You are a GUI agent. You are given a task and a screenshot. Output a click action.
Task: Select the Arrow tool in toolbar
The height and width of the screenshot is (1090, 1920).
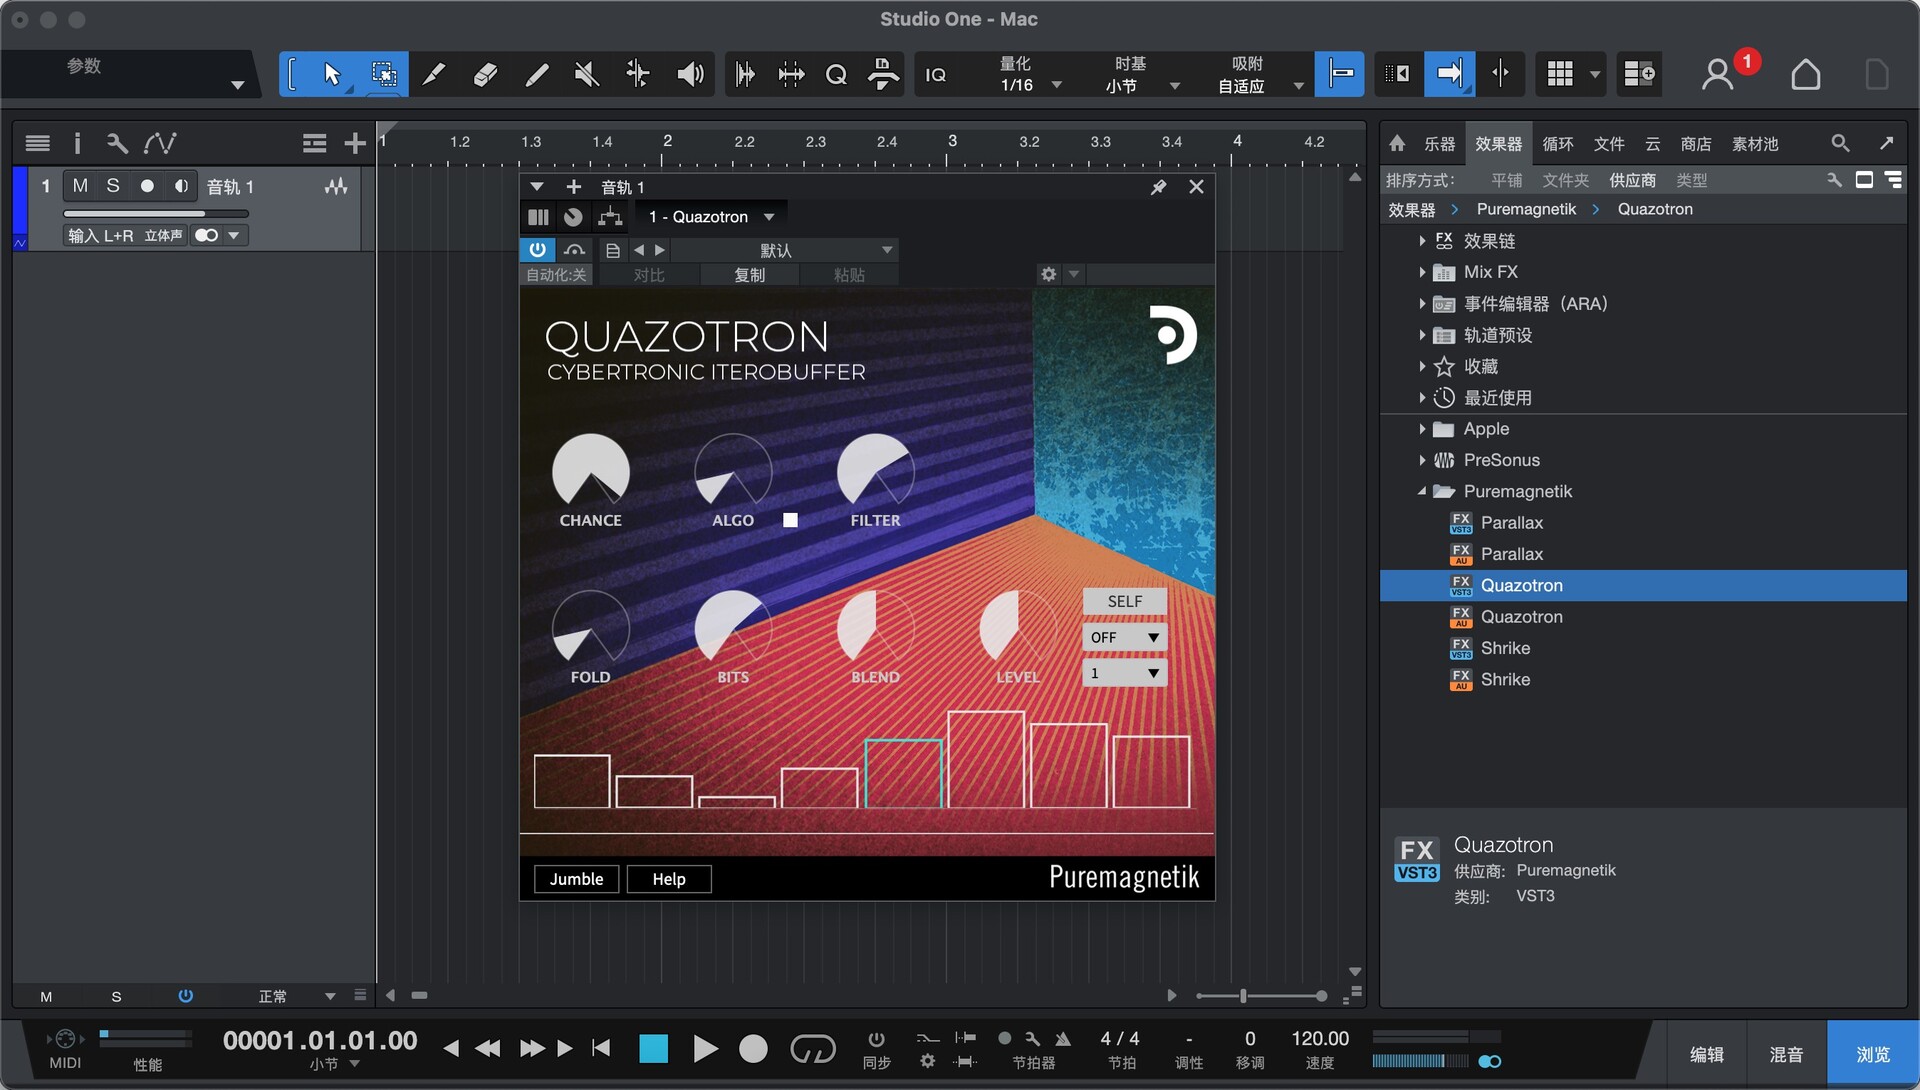click(x=332, y=74)
